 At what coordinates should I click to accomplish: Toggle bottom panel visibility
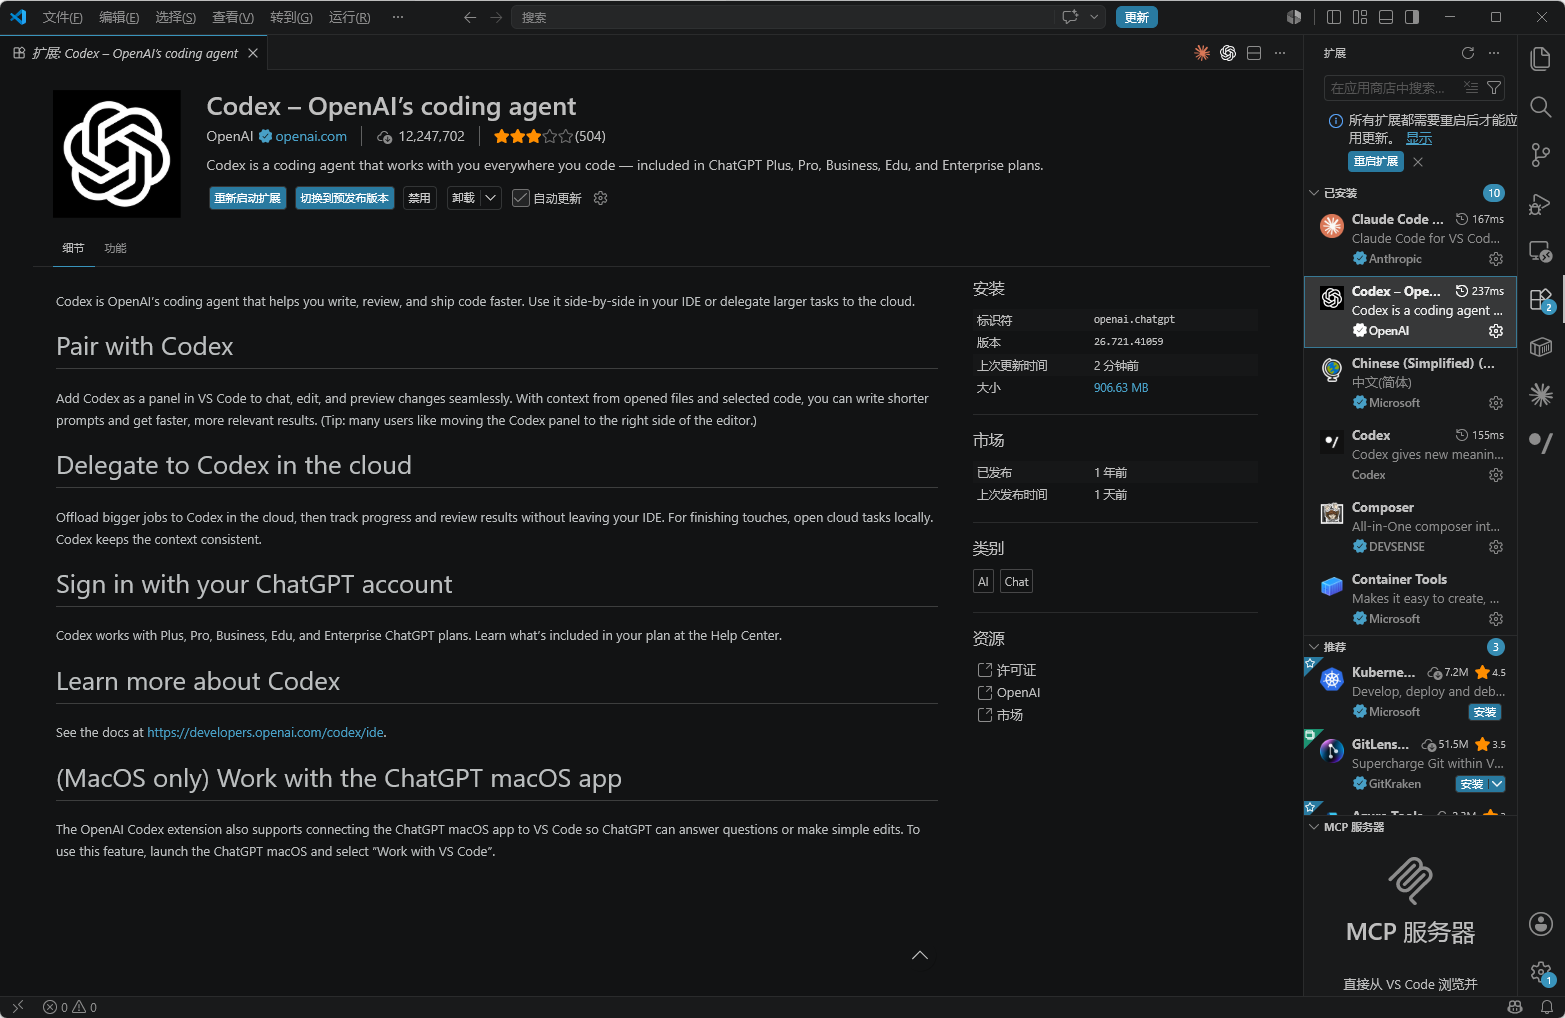point(1386,17)
